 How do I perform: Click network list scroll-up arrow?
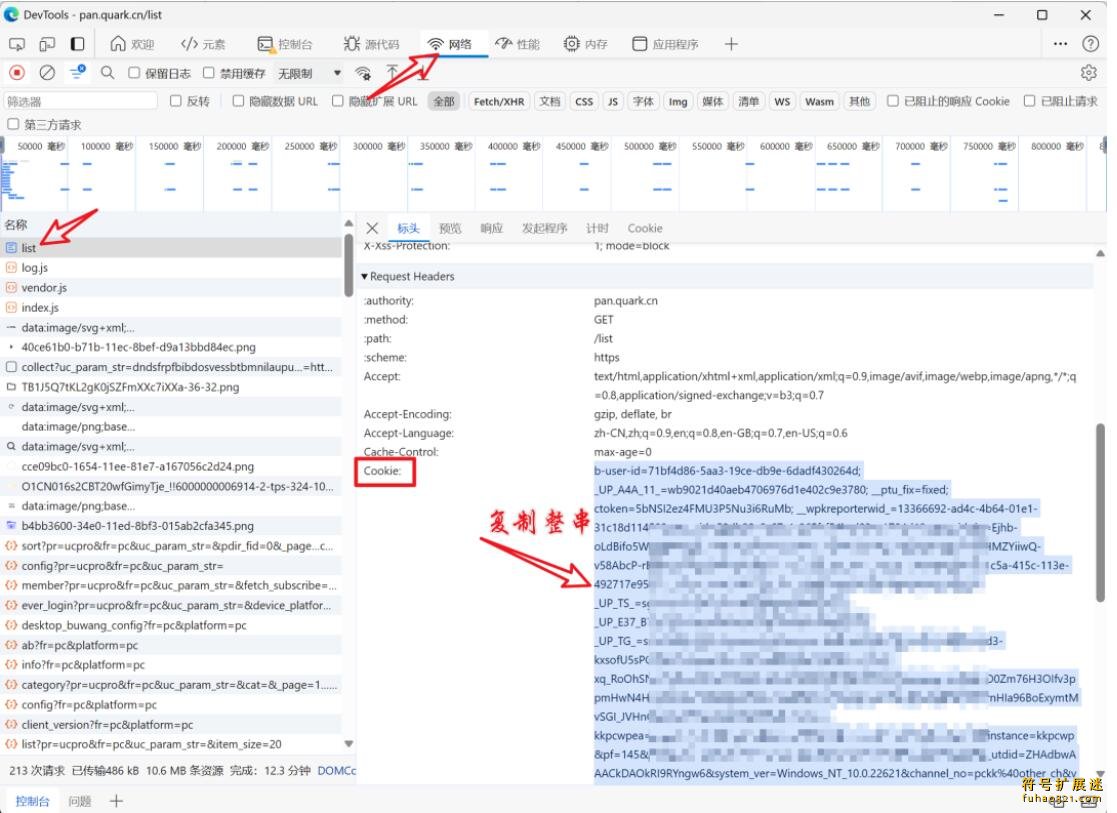[348, 224]
